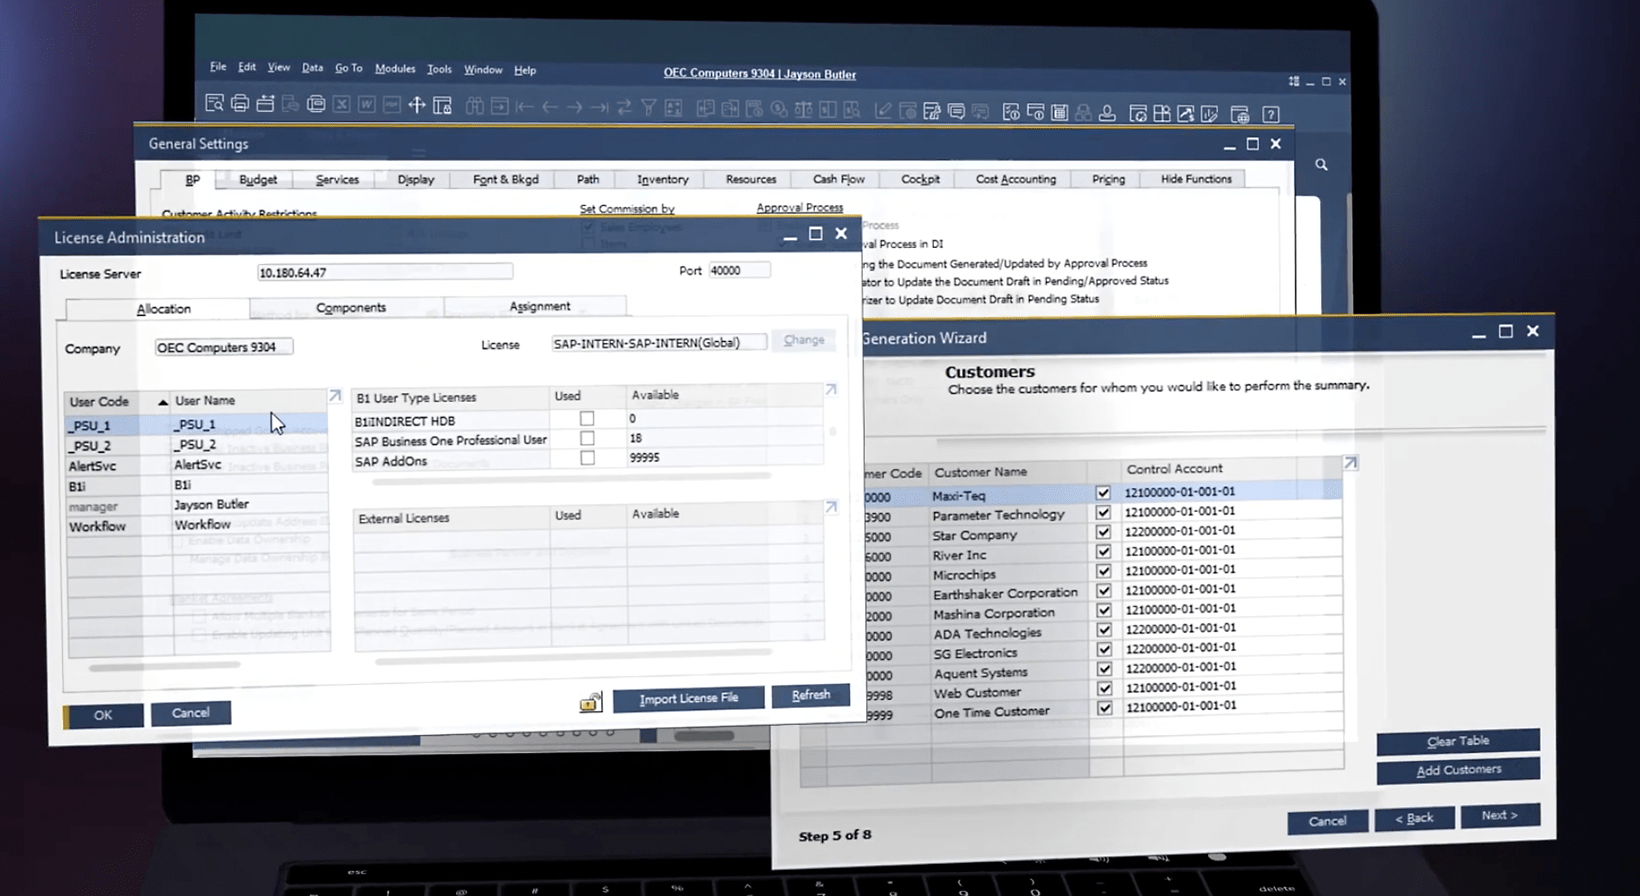Select the Earthshaker Corporation customer name
This screenshot has width=1640, height=896.
[x=1005, y=593]
